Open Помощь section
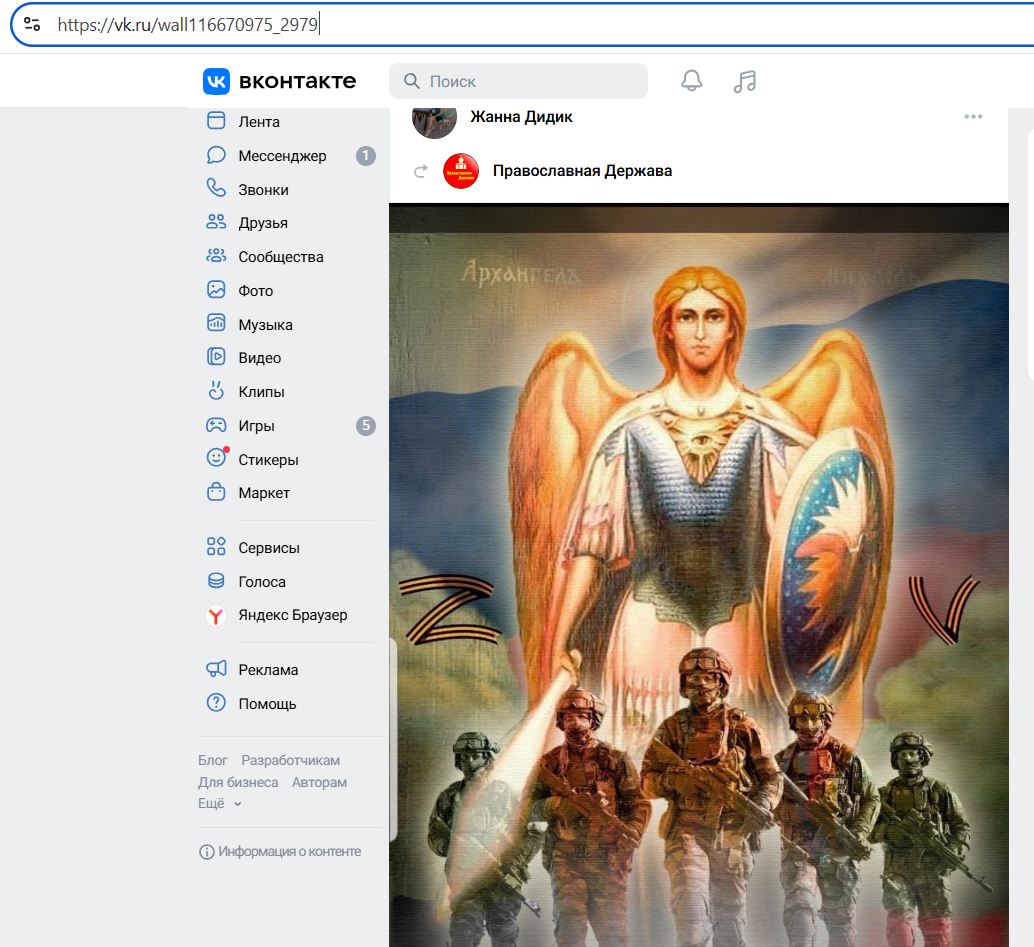 (x=267, y=704)
